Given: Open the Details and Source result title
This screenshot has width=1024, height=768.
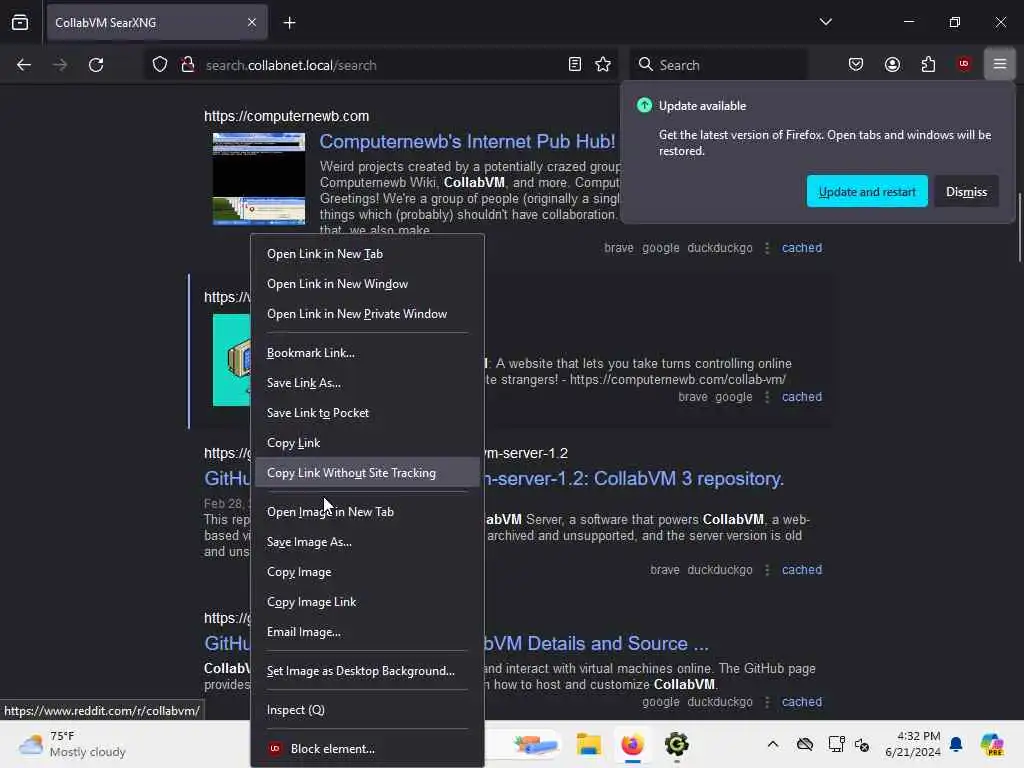Looking at the screenshot, I should (596, 644).
